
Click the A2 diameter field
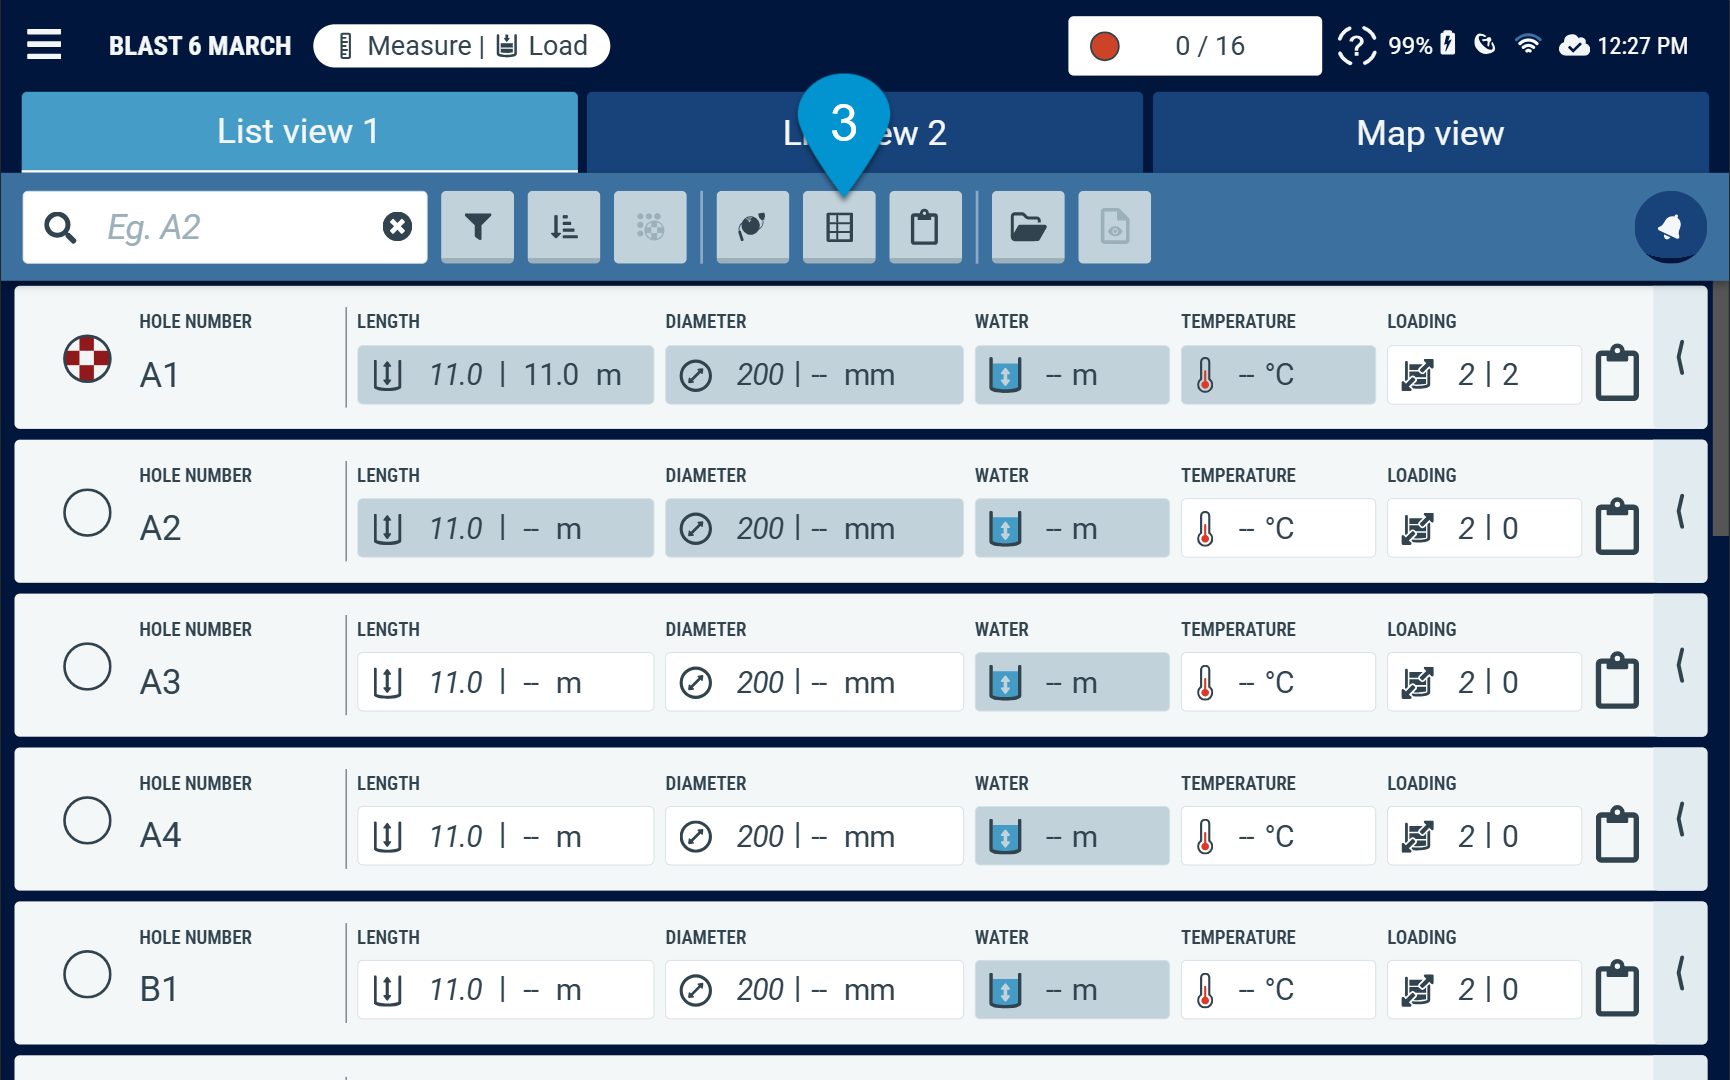point(814,528)
